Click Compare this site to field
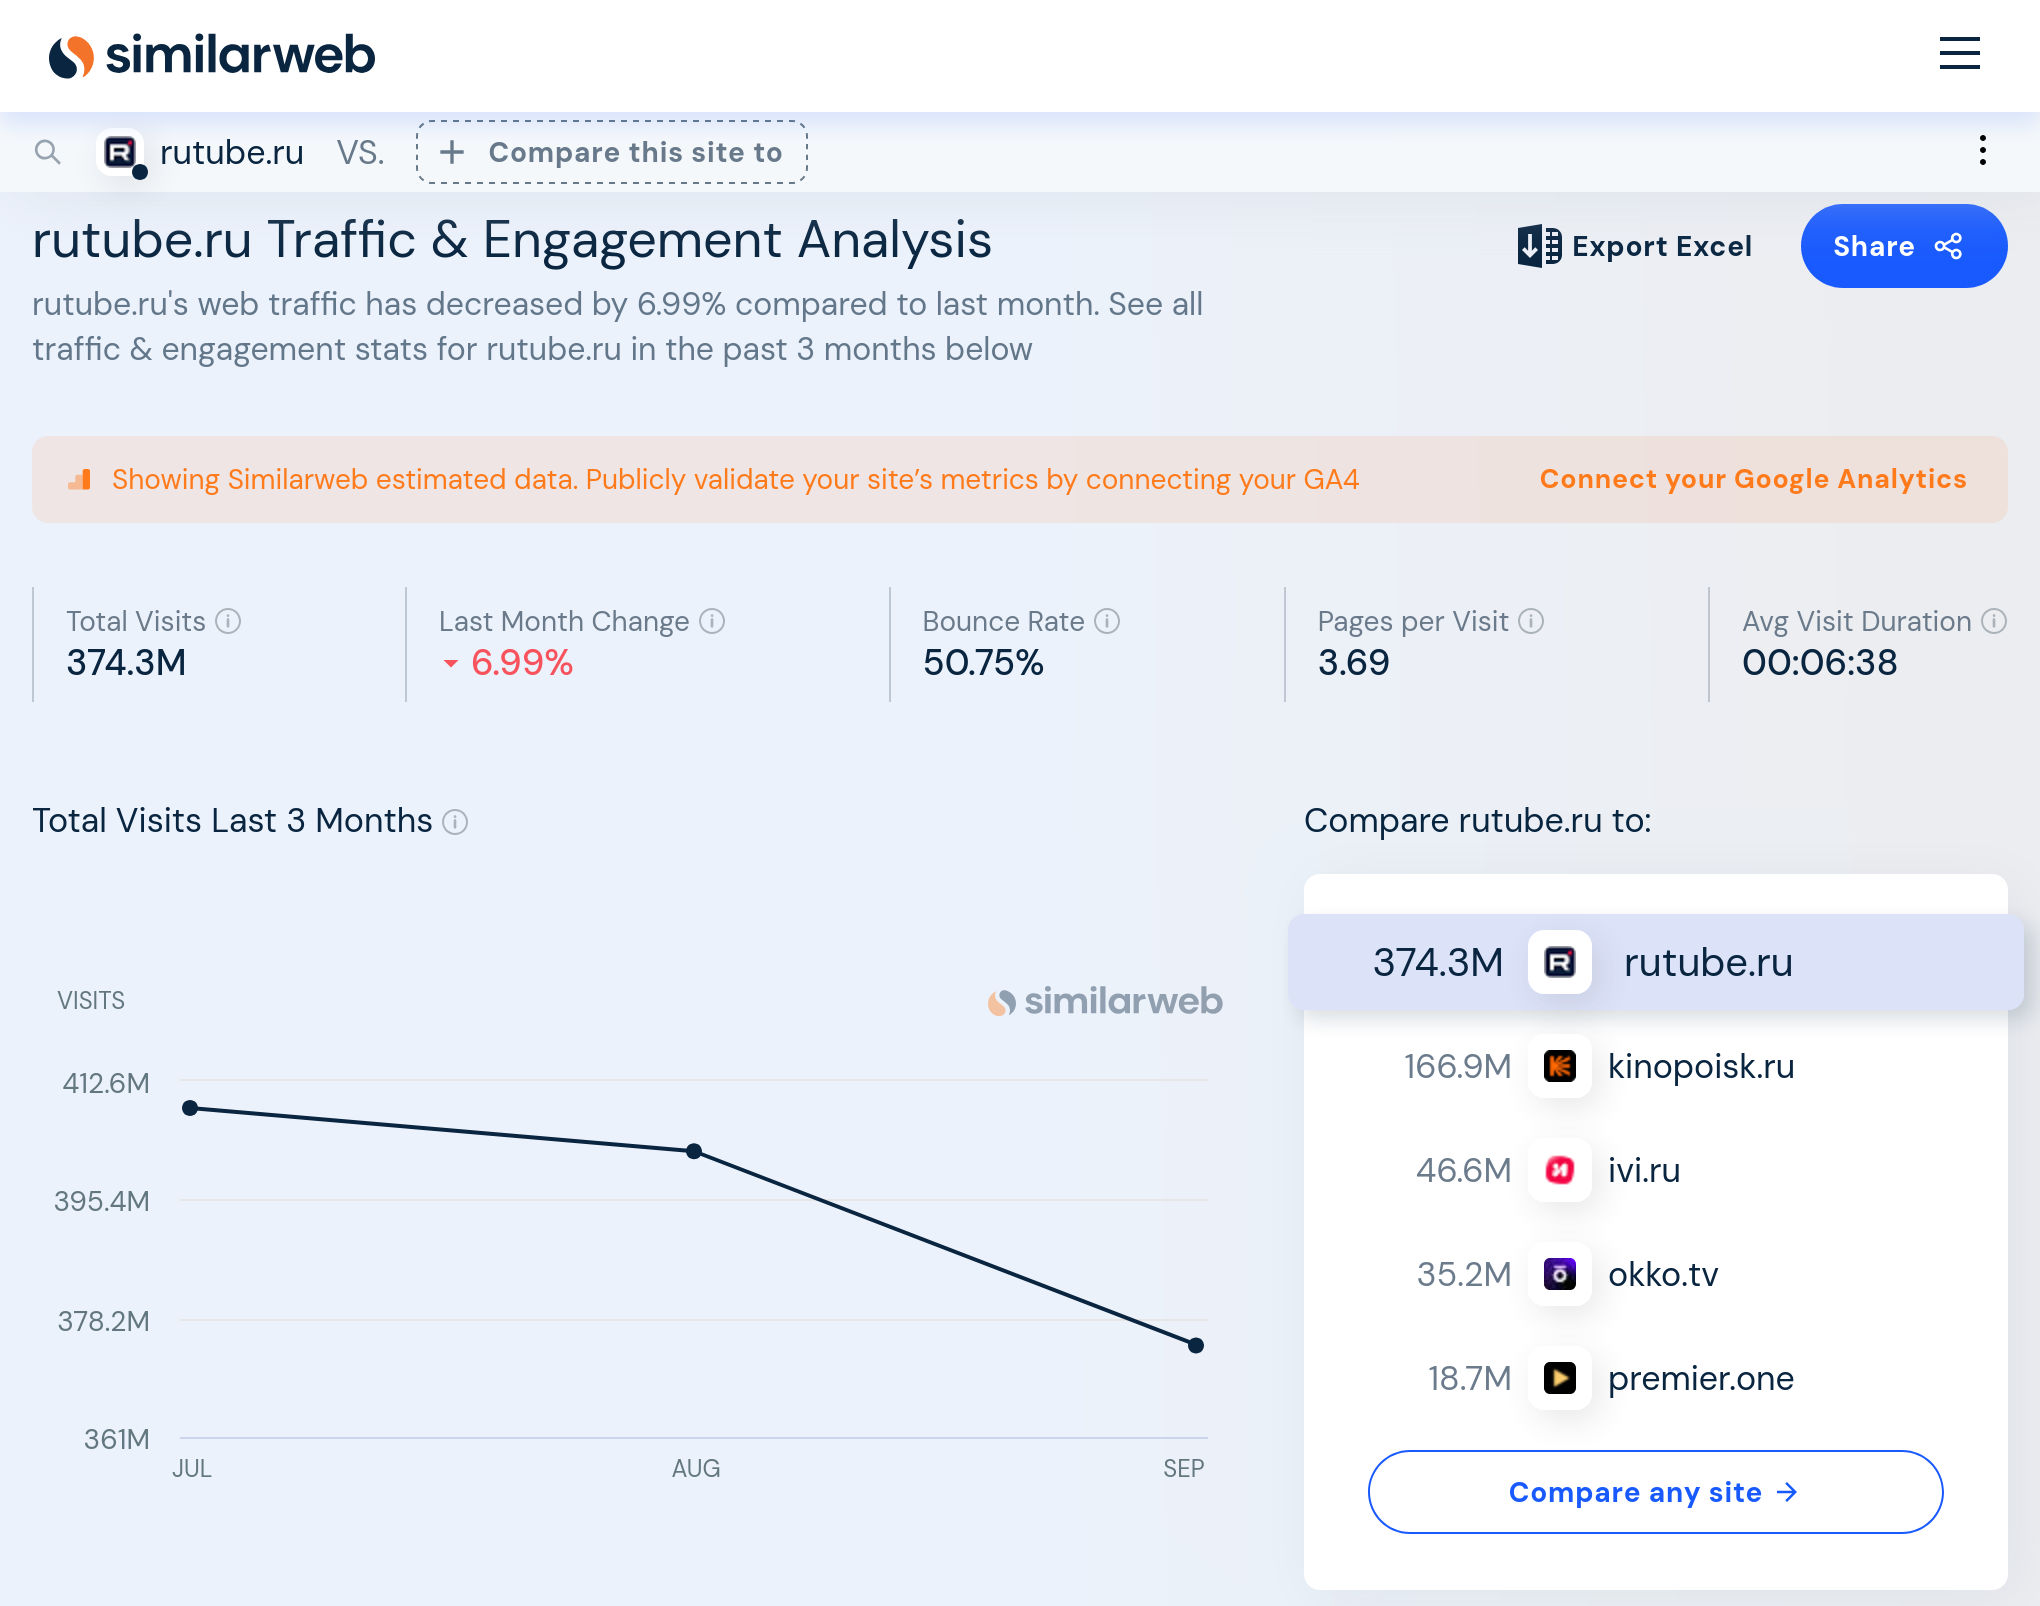 point(612,152)
